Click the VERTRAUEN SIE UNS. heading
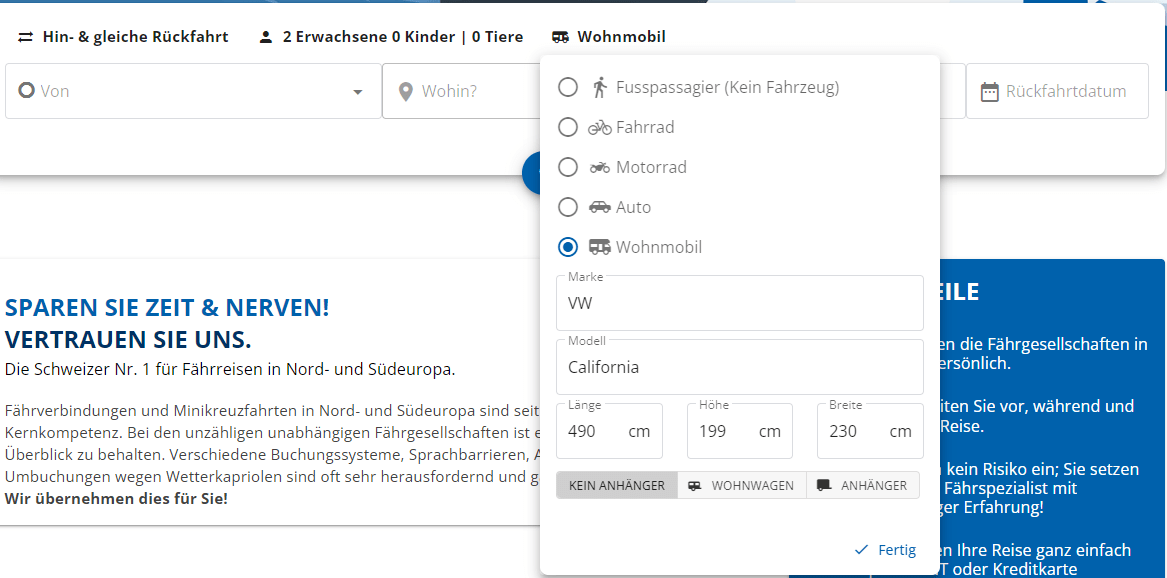Screen dimensions: 1167x578 128,340
